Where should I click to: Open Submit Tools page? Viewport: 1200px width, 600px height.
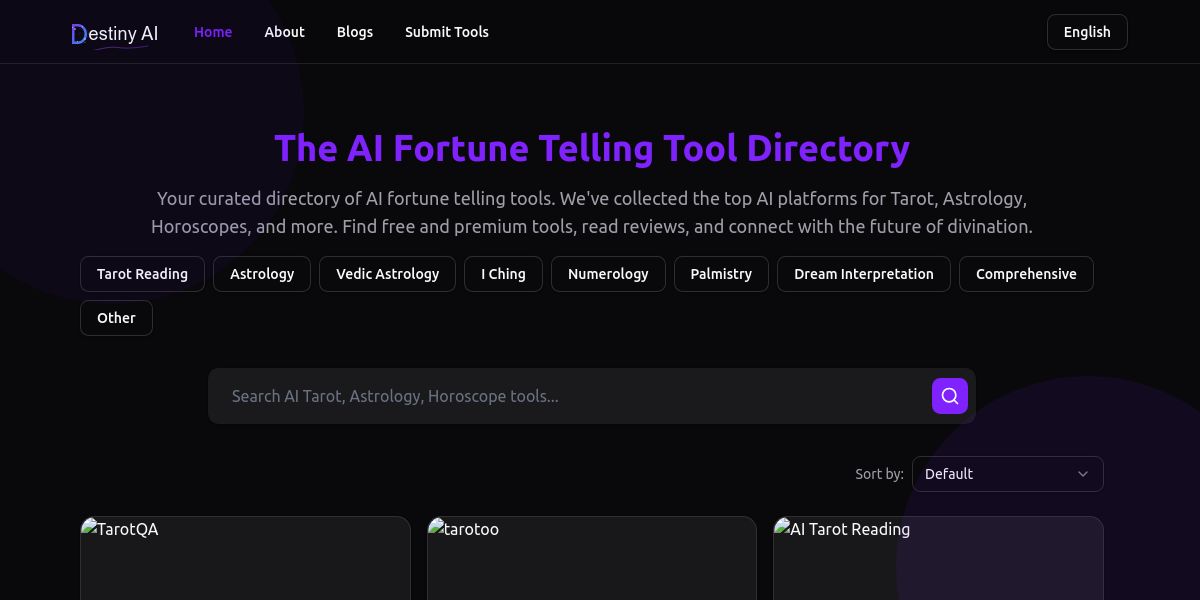pos(447,32)
